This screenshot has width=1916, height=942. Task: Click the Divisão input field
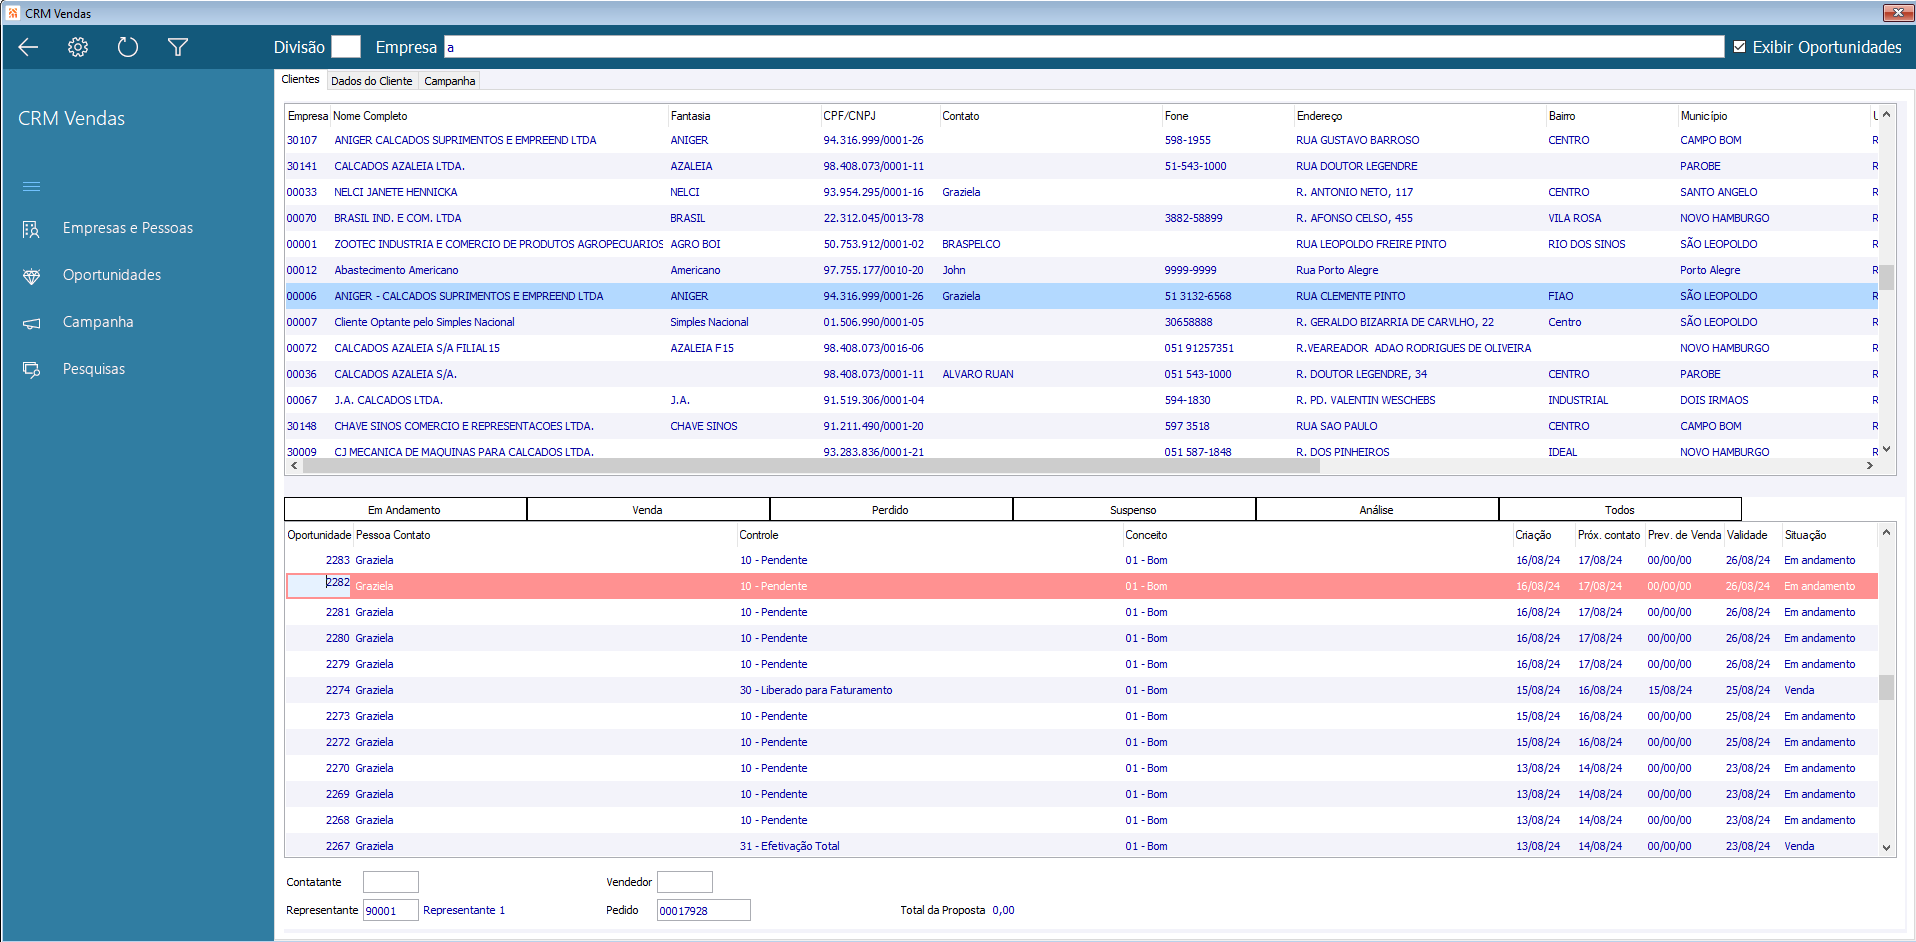pos(346,47)
